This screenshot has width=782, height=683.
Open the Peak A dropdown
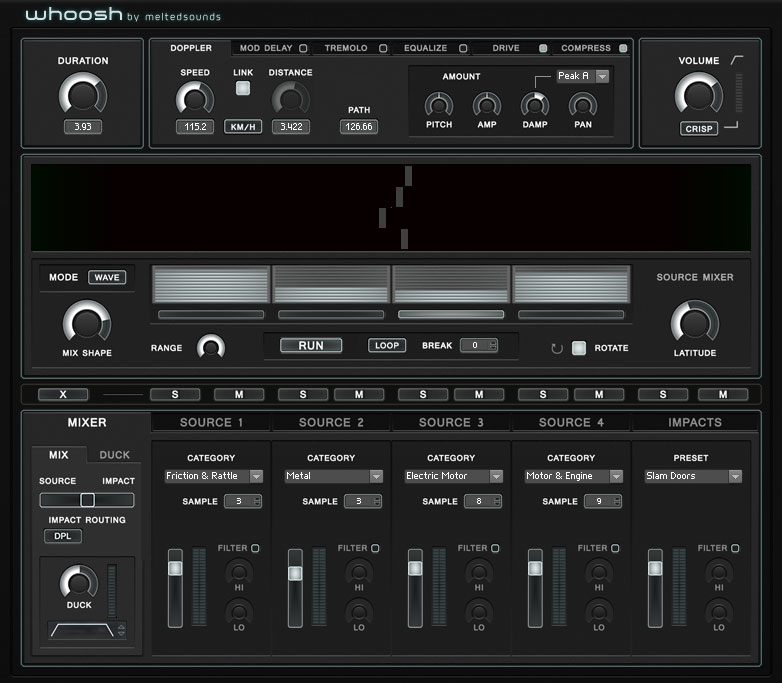click(582, 76)
